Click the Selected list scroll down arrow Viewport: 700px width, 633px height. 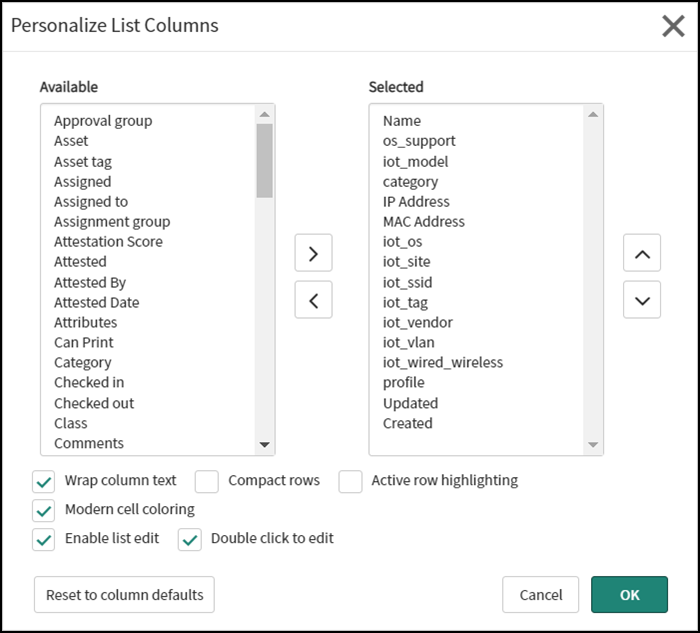click(x=592, y=444)
